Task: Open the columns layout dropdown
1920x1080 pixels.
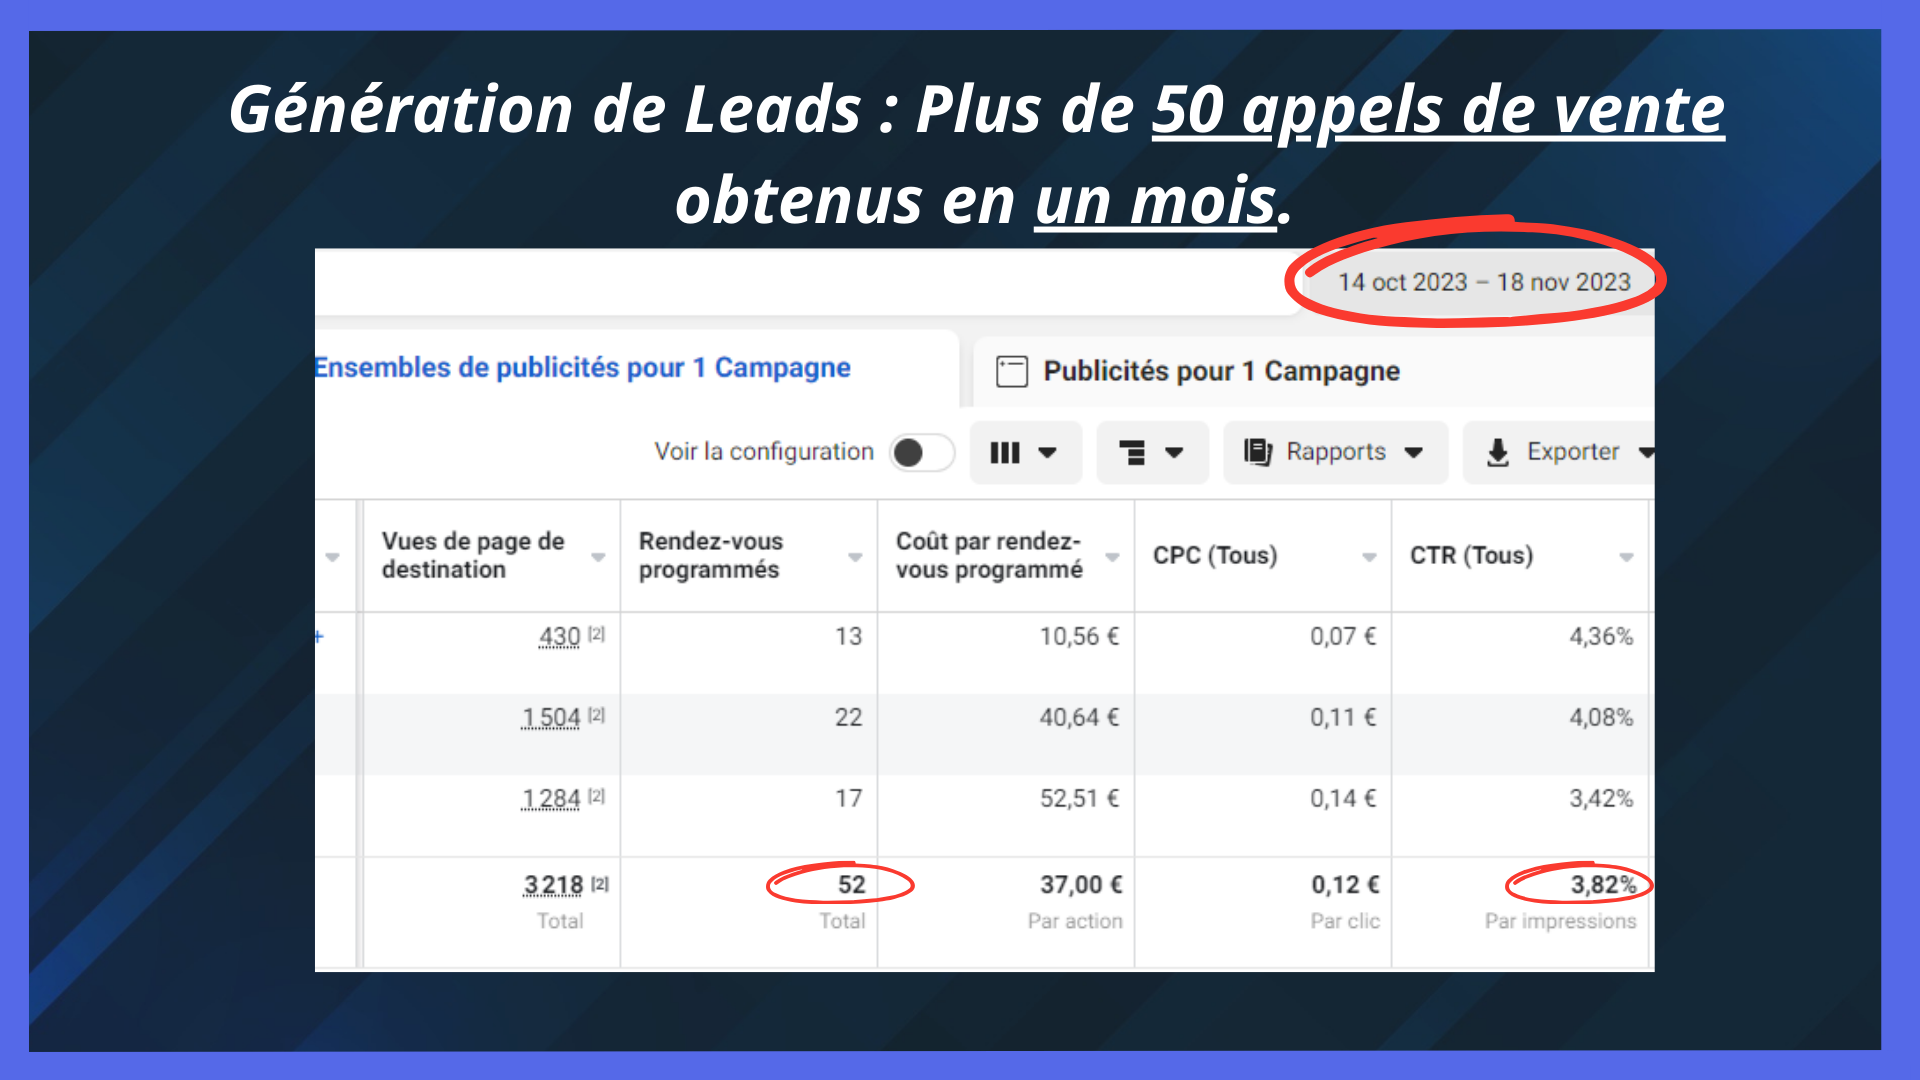Action: (1025, 453)
